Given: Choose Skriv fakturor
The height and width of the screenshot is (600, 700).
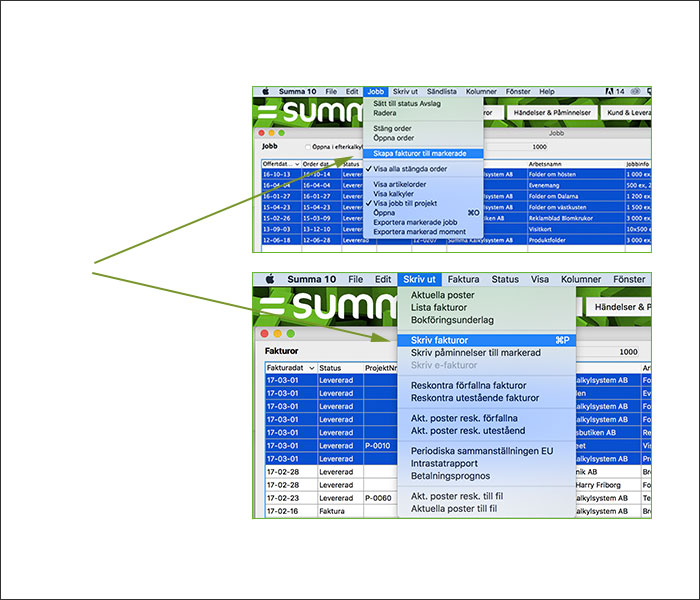Looking at the screenshot, I should [x=486, y=340].
